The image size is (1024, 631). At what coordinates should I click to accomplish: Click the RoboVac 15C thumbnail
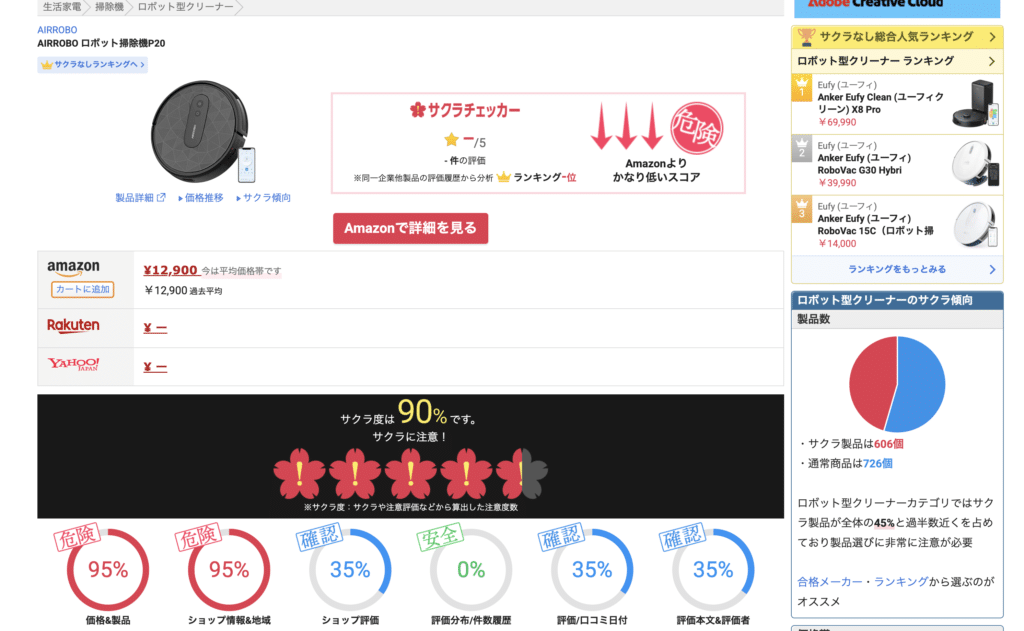pyautogui.click(x=976, y=225)
